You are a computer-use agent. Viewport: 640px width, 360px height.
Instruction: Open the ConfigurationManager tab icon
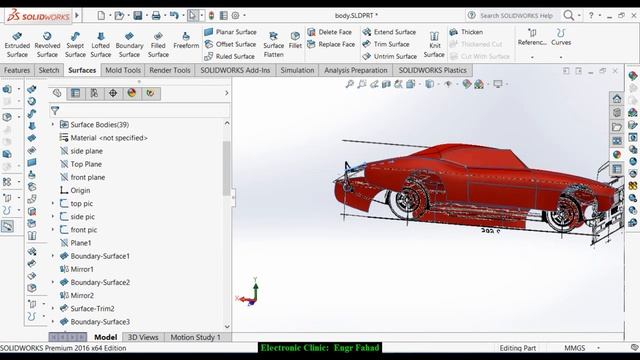(x=94, y=93)
